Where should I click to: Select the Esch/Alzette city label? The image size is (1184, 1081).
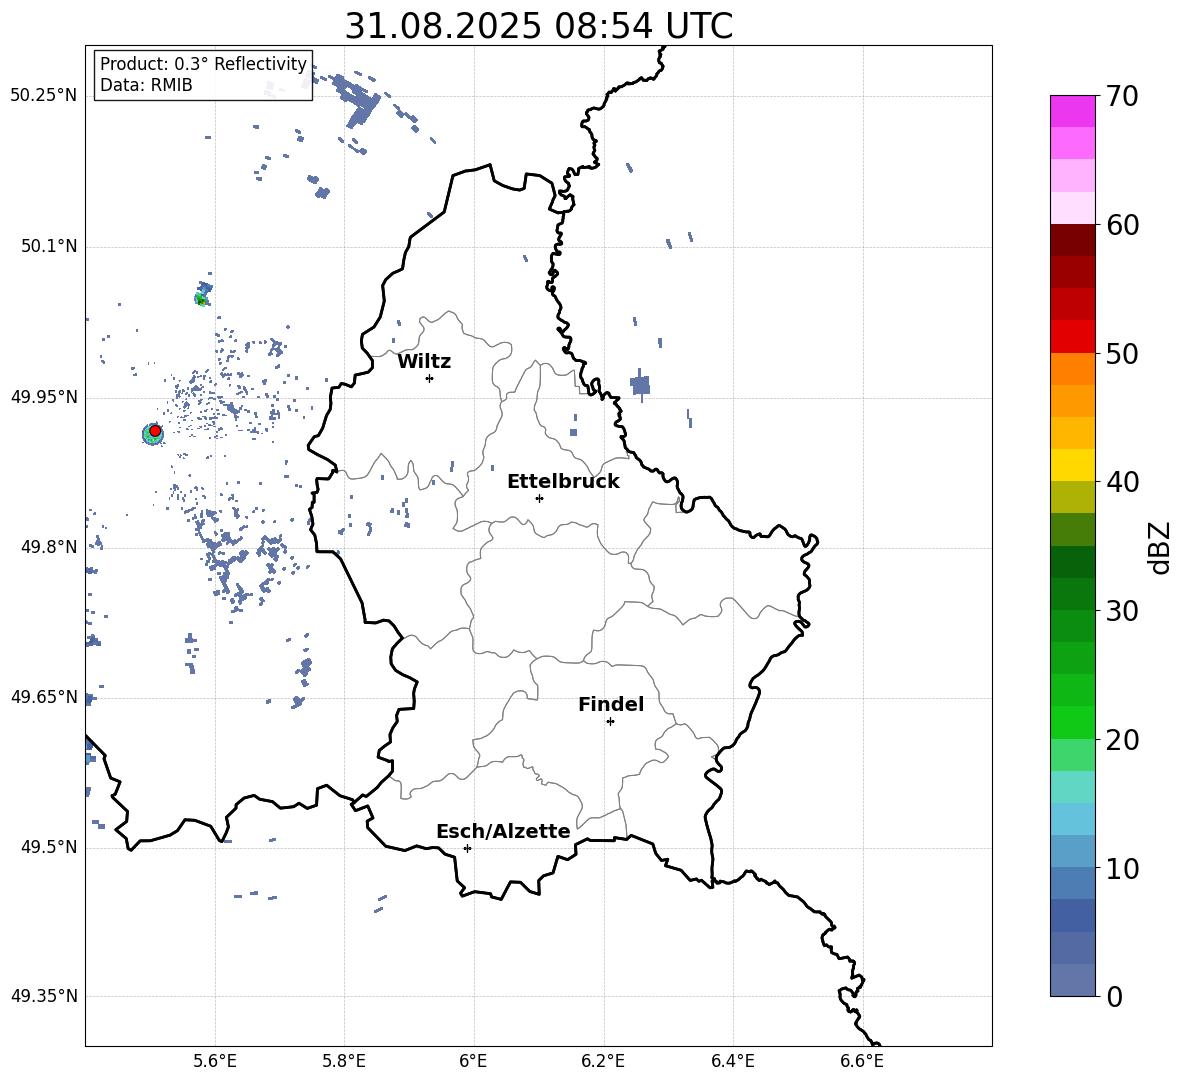[x=503, y=831]
